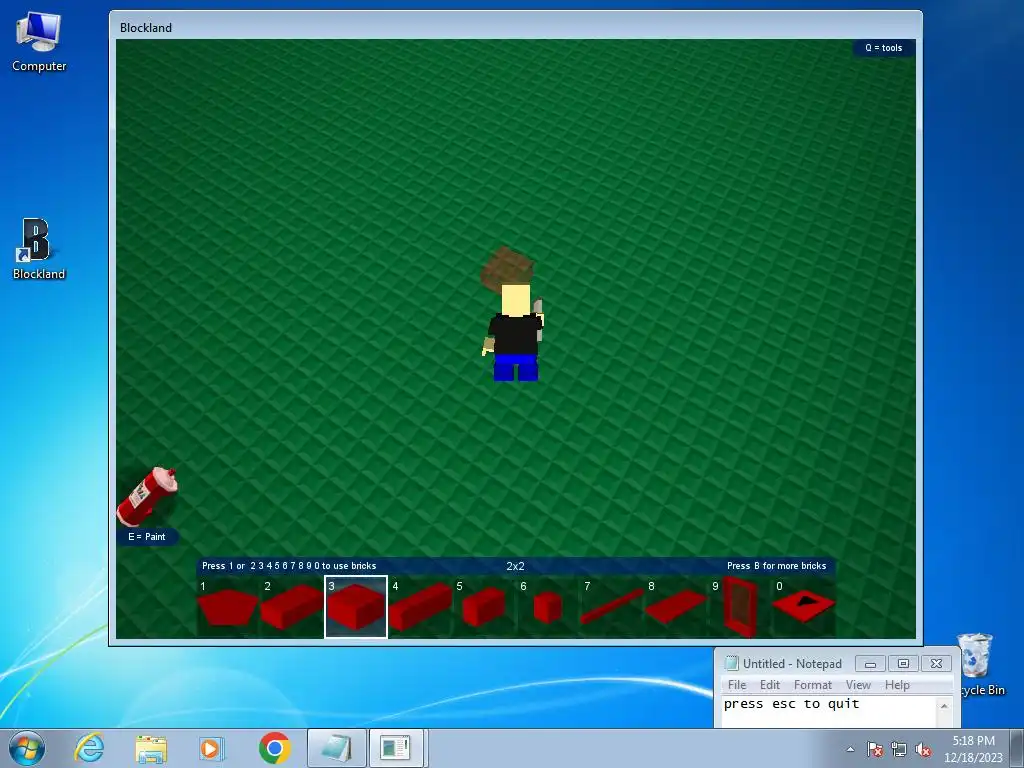Click Notepad scrollbar up arrow
This screenshot has width=1024, height=768.
click(x=944, y=705)
